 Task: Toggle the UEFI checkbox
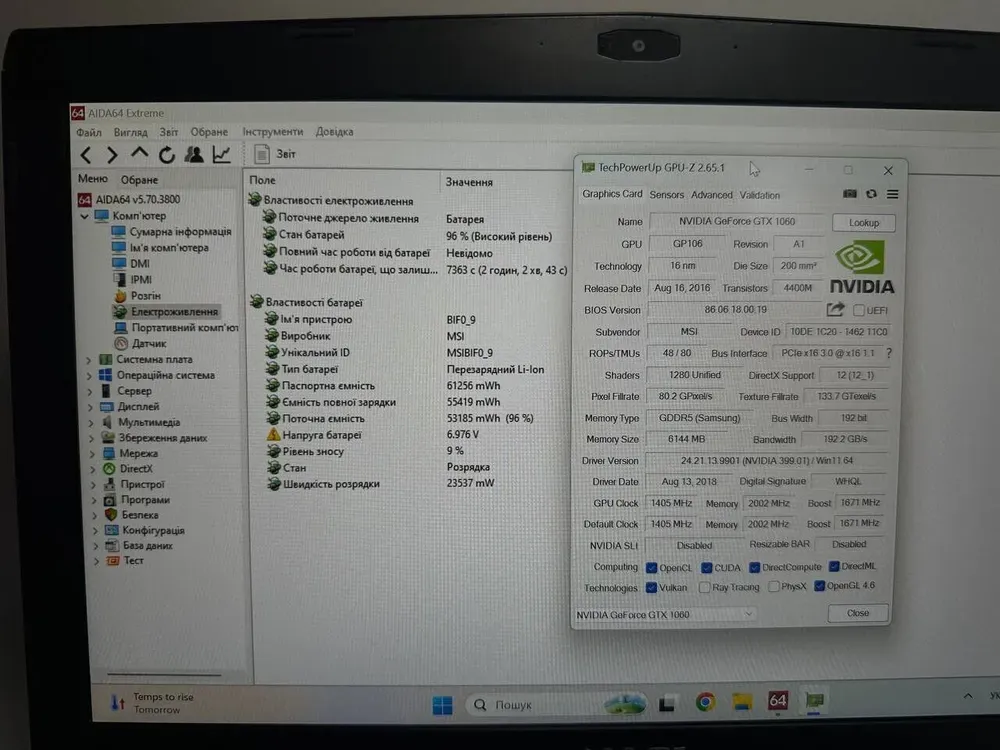tap(858, 310)
